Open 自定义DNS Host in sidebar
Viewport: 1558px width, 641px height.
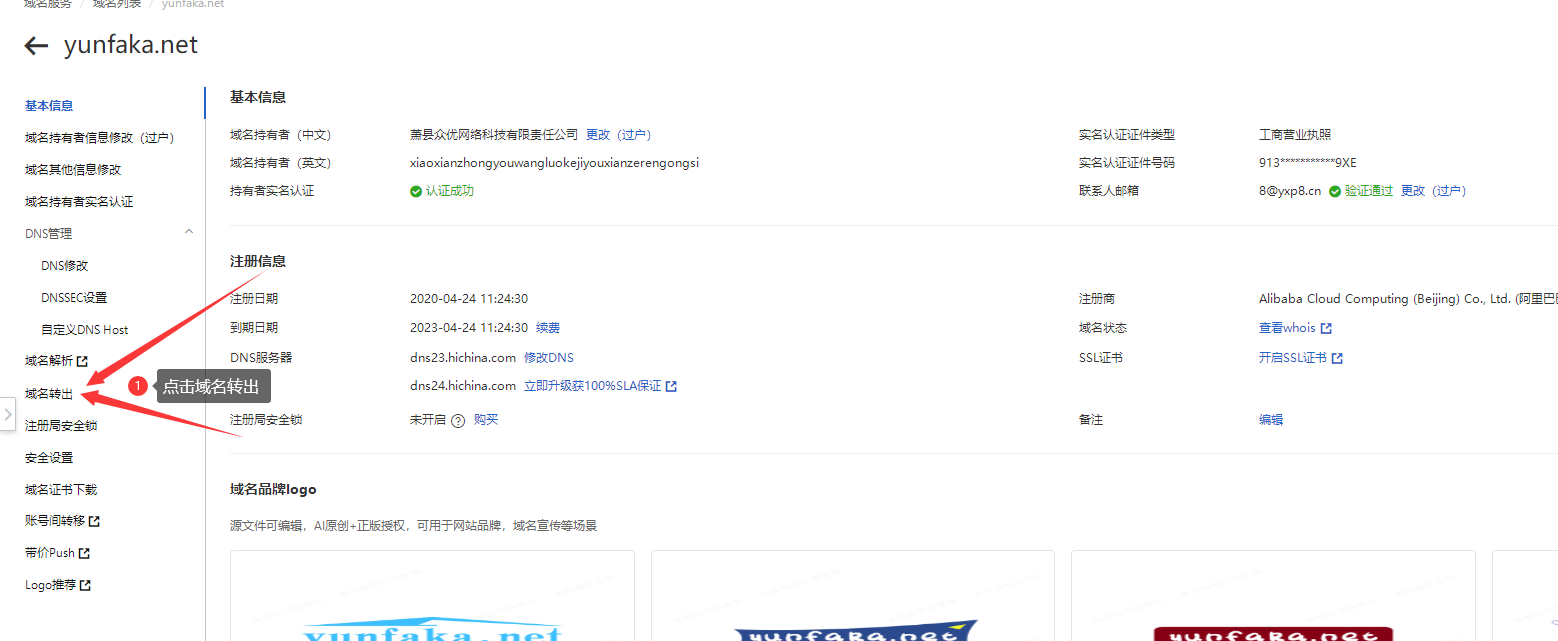tap(85, 330)
